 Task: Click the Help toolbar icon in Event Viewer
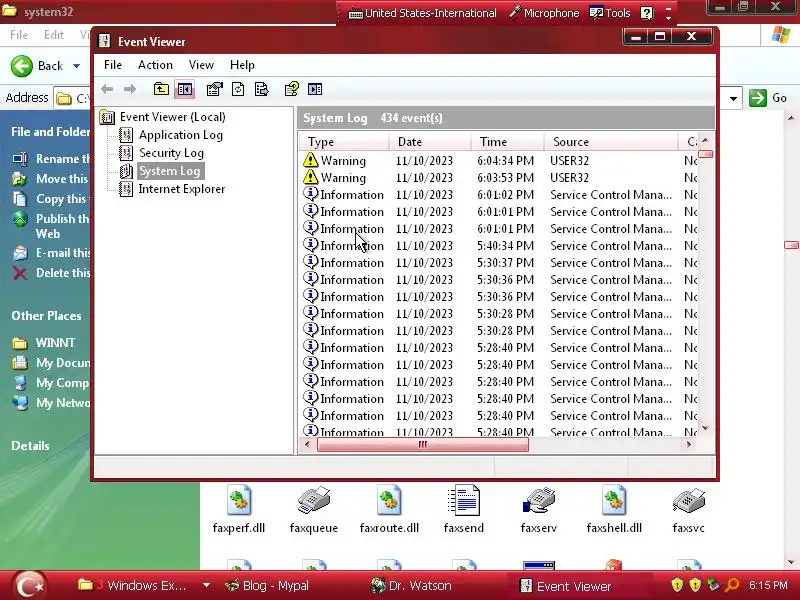point(291,89)
